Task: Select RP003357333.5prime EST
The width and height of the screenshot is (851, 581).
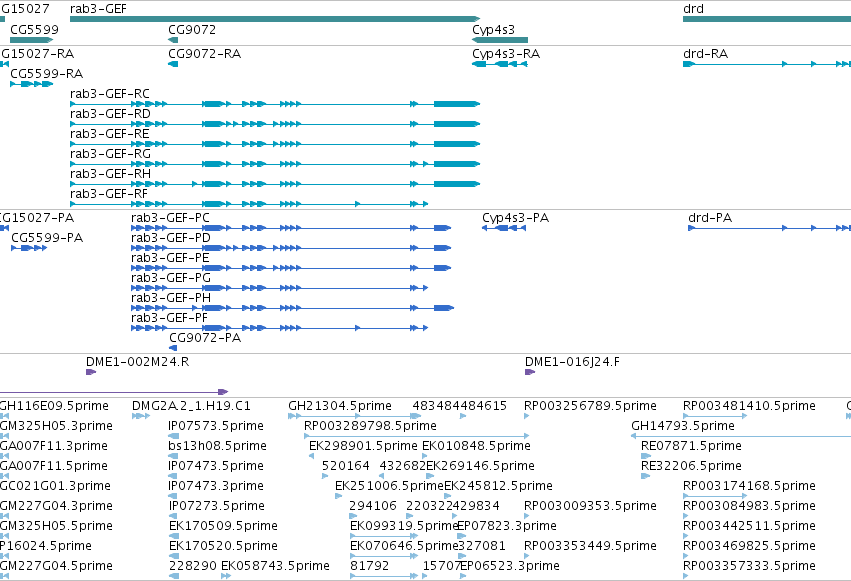Action: pyautogui.click(x=686, y=576)
